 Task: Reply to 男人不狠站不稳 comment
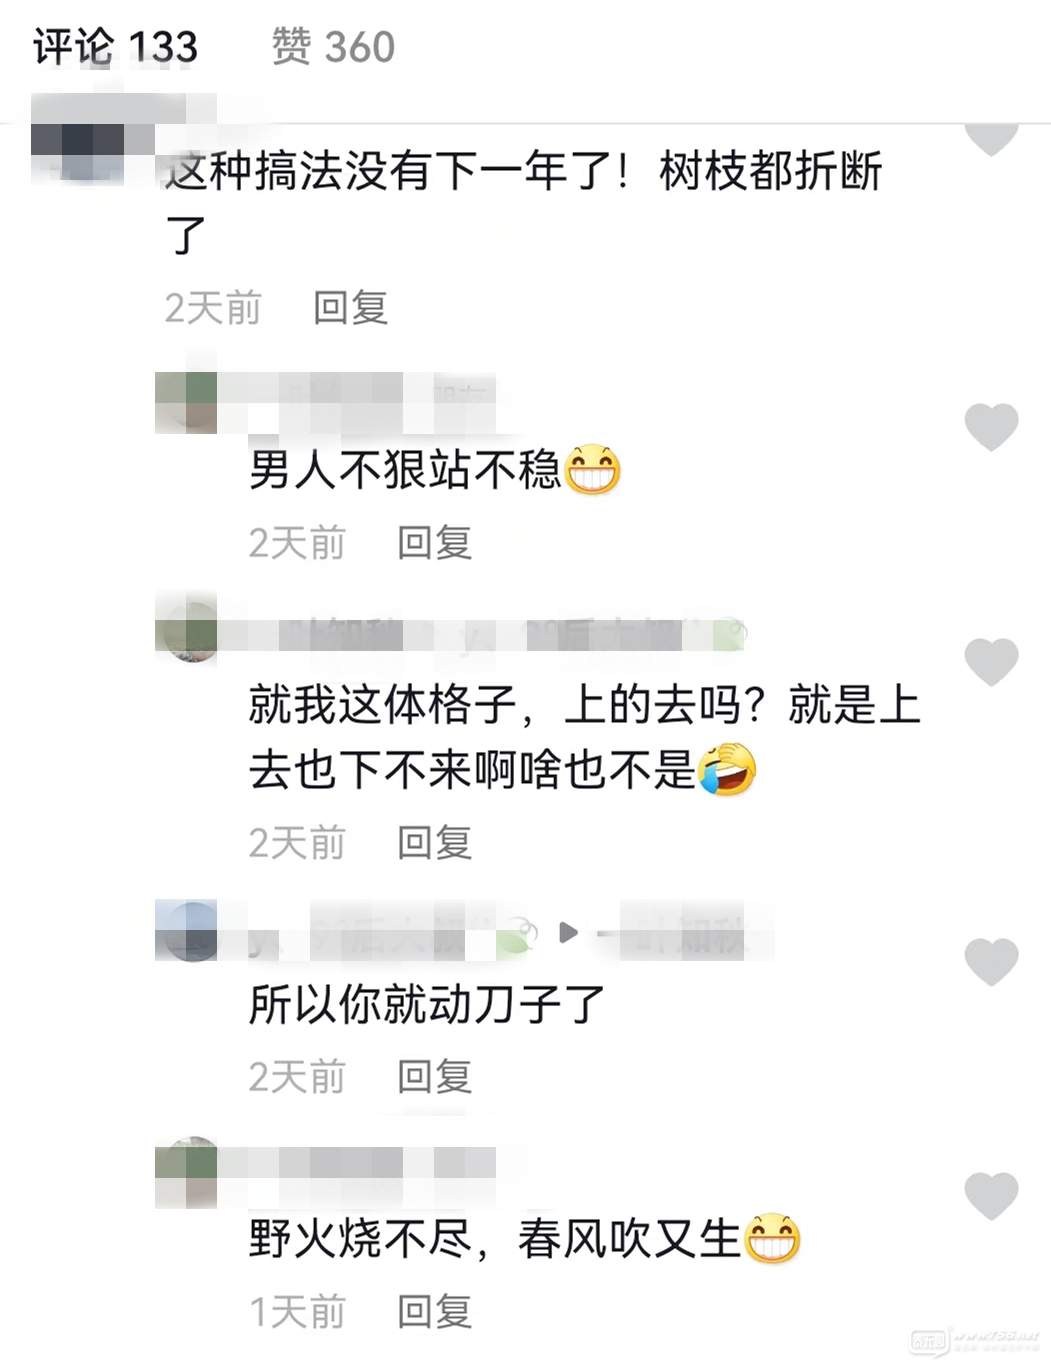434,542
